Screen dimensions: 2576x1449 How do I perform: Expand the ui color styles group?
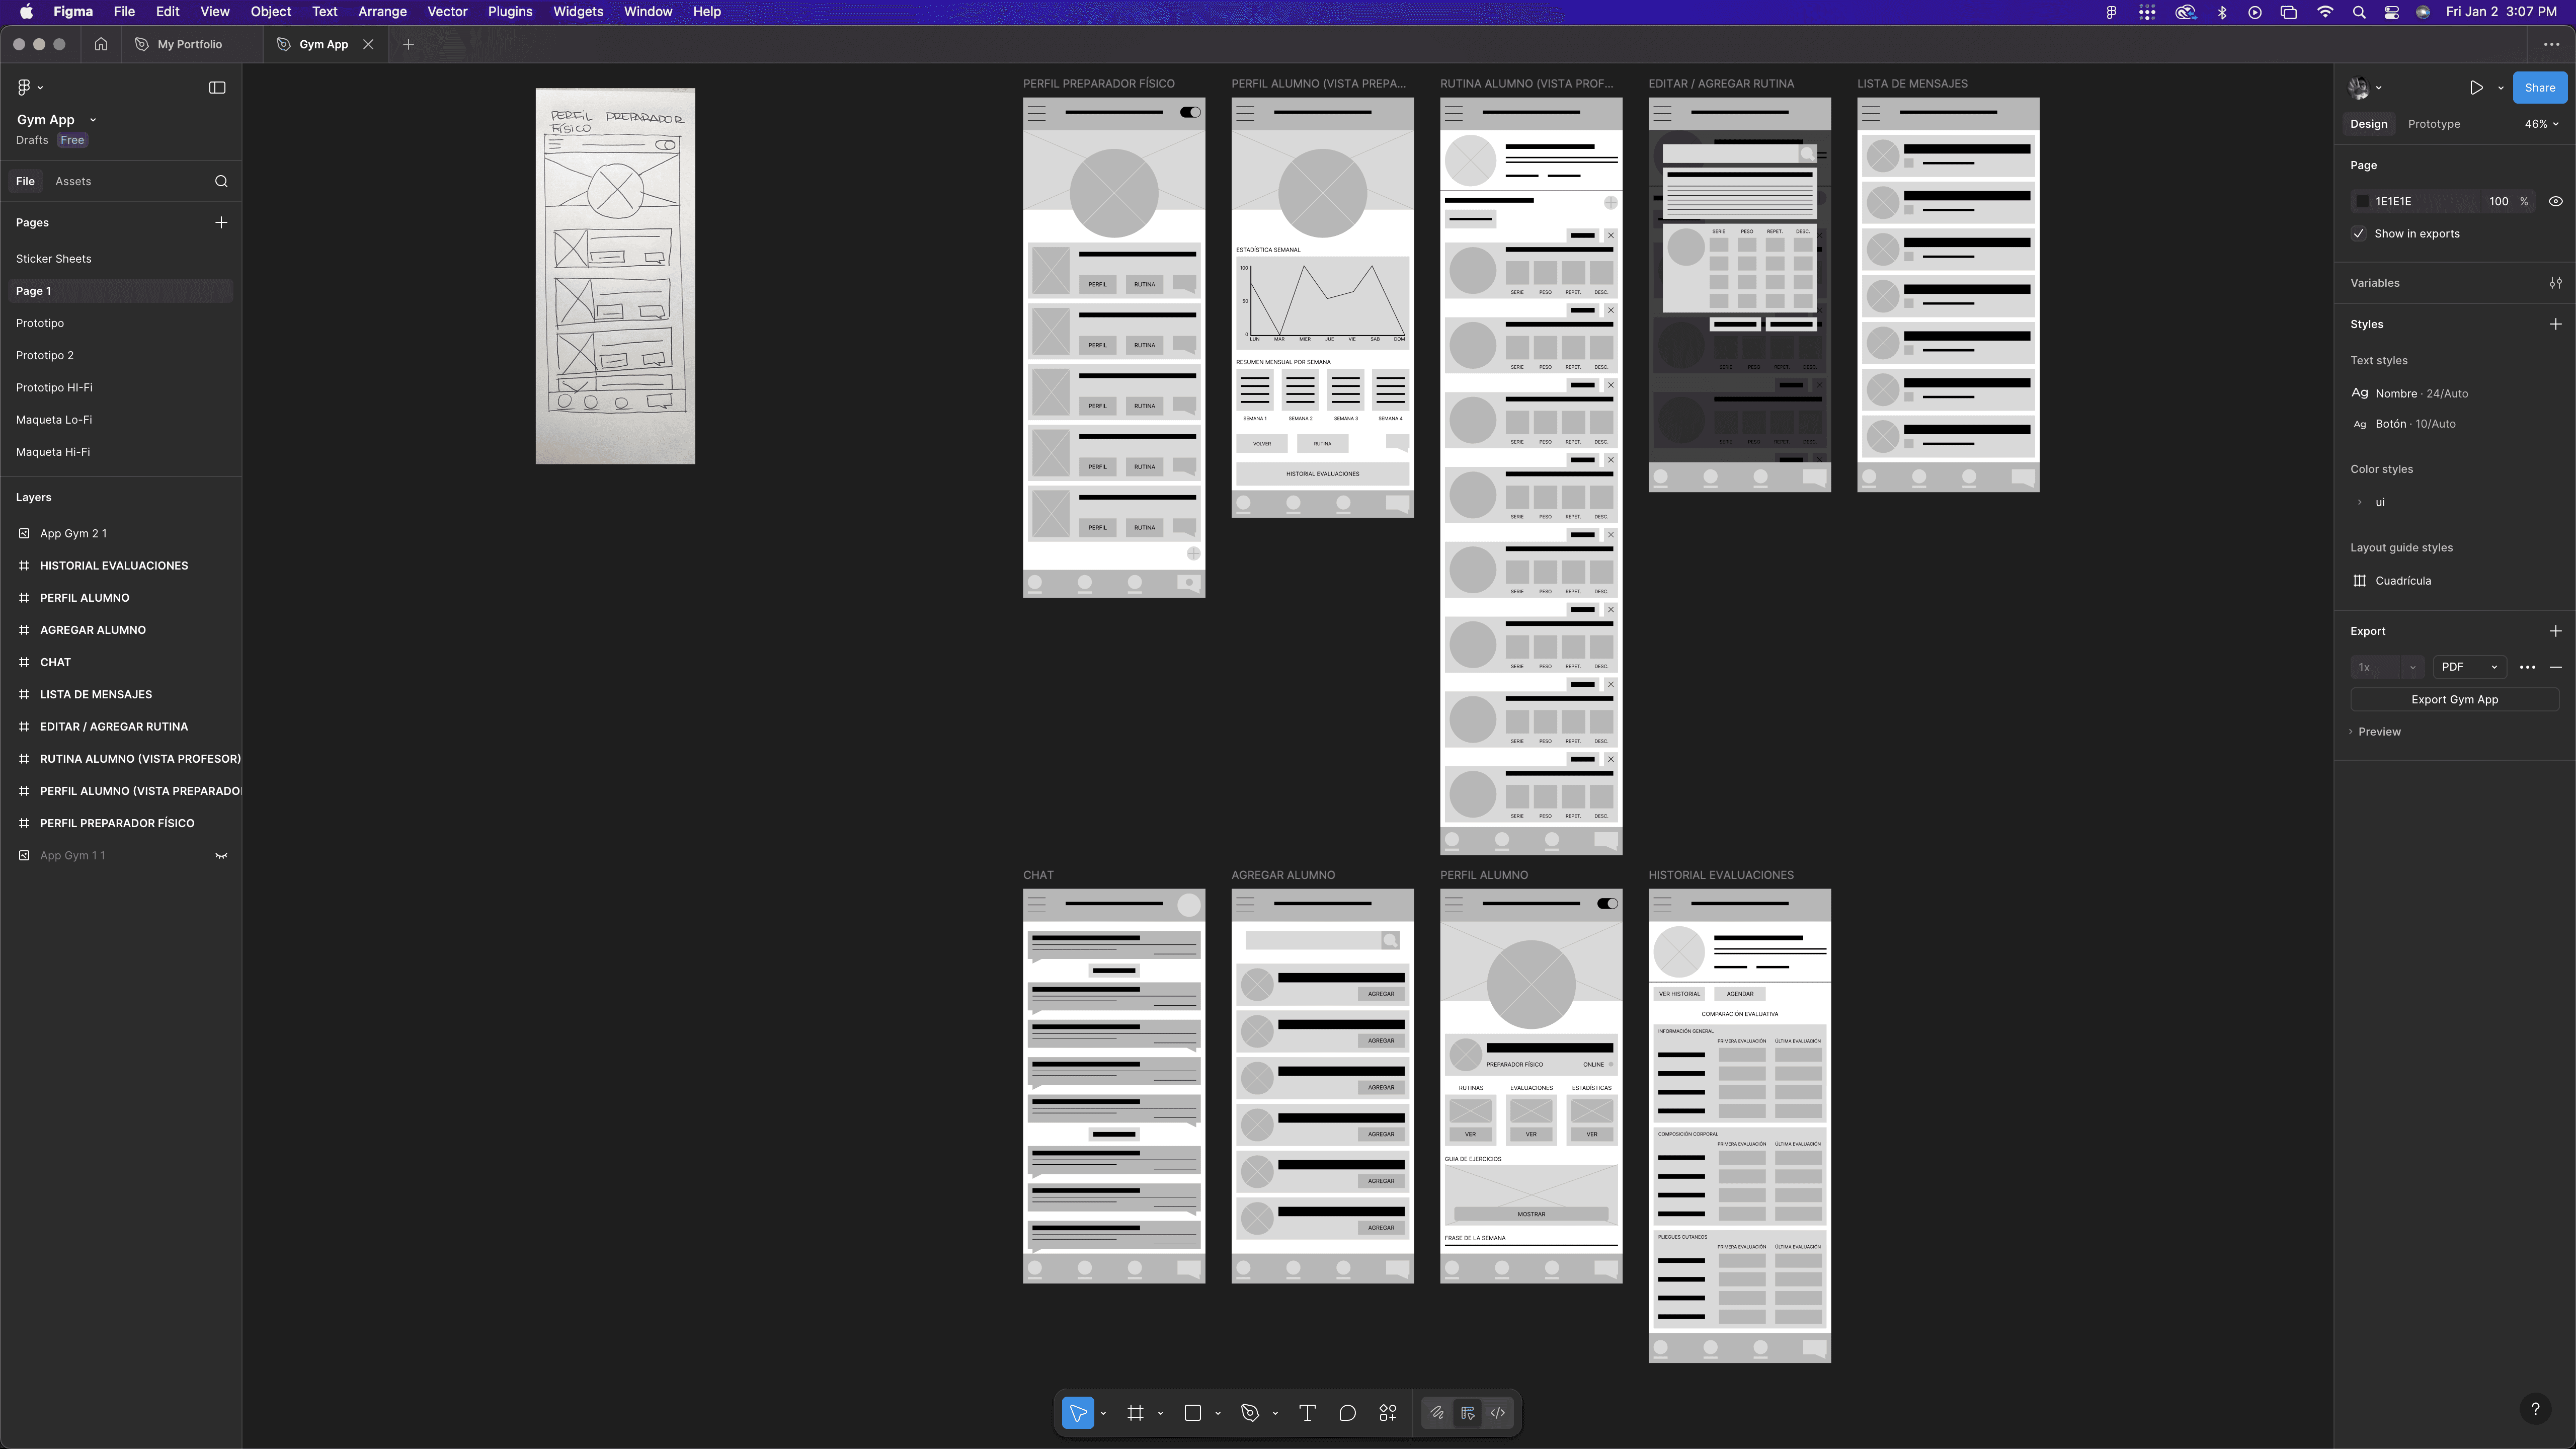2360,502
